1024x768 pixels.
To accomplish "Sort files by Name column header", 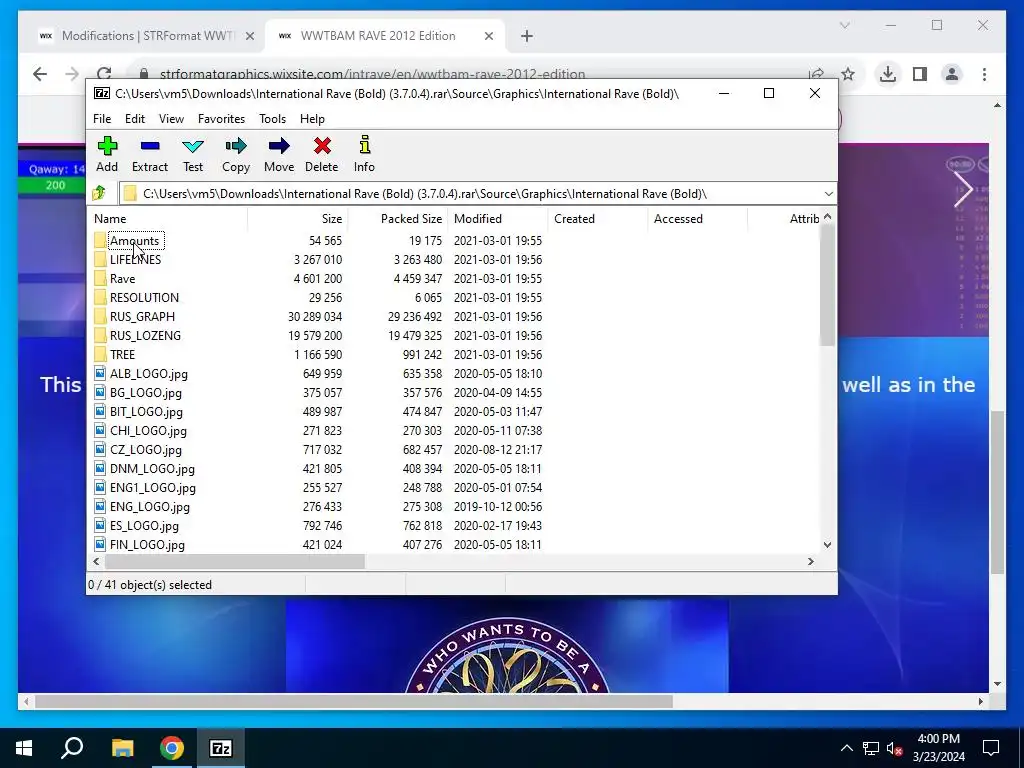I will coord(168,219).
